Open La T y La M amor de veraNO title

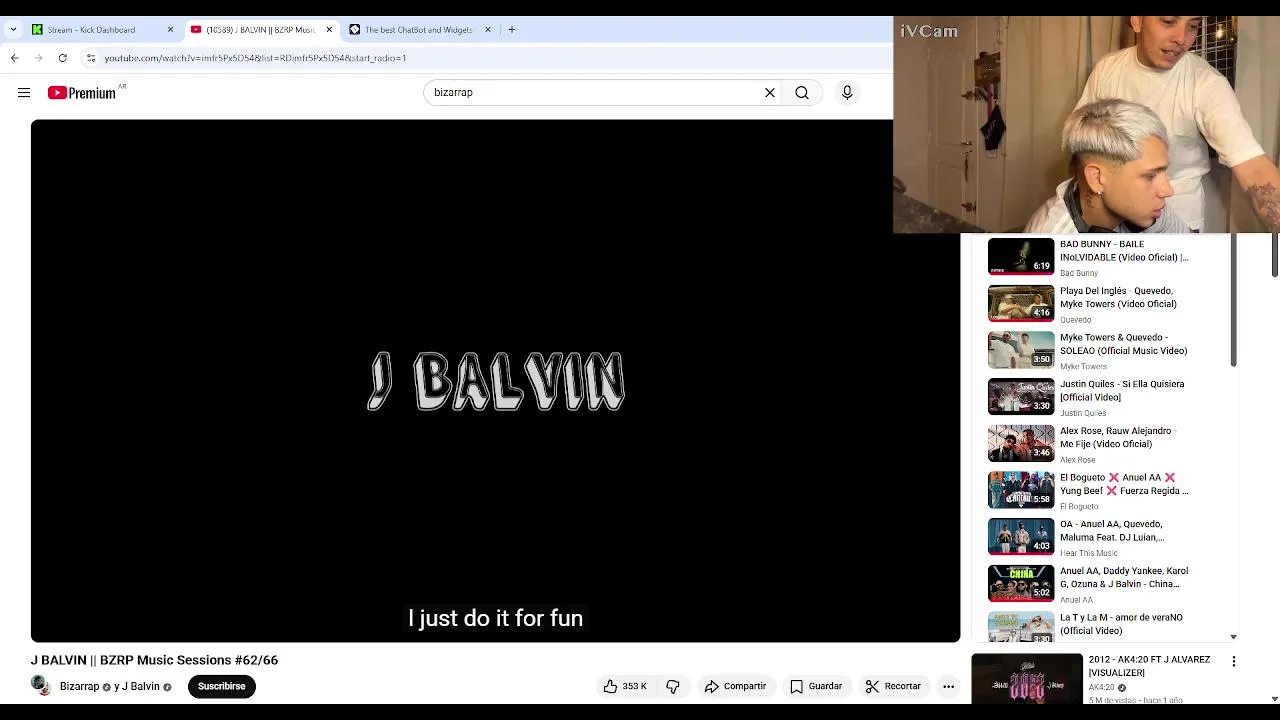click(1121, 624)
